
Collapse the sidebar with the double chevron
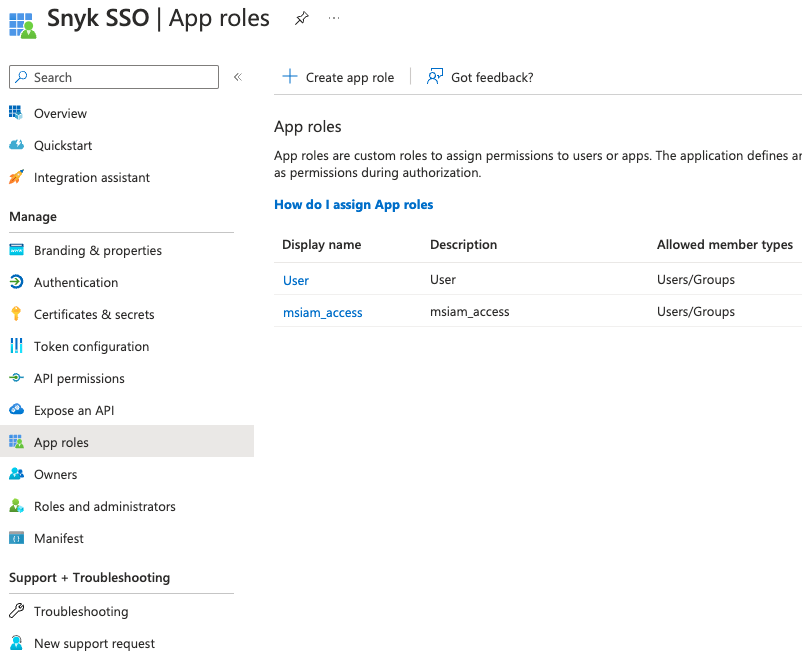tap(238, 77)
